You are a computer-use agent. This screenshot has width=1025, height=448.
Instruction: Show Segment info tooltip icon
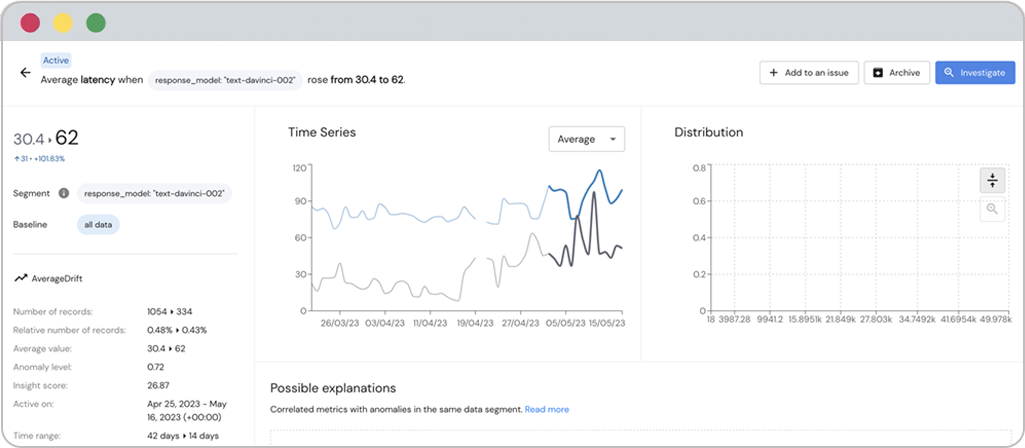click(63, 194)
